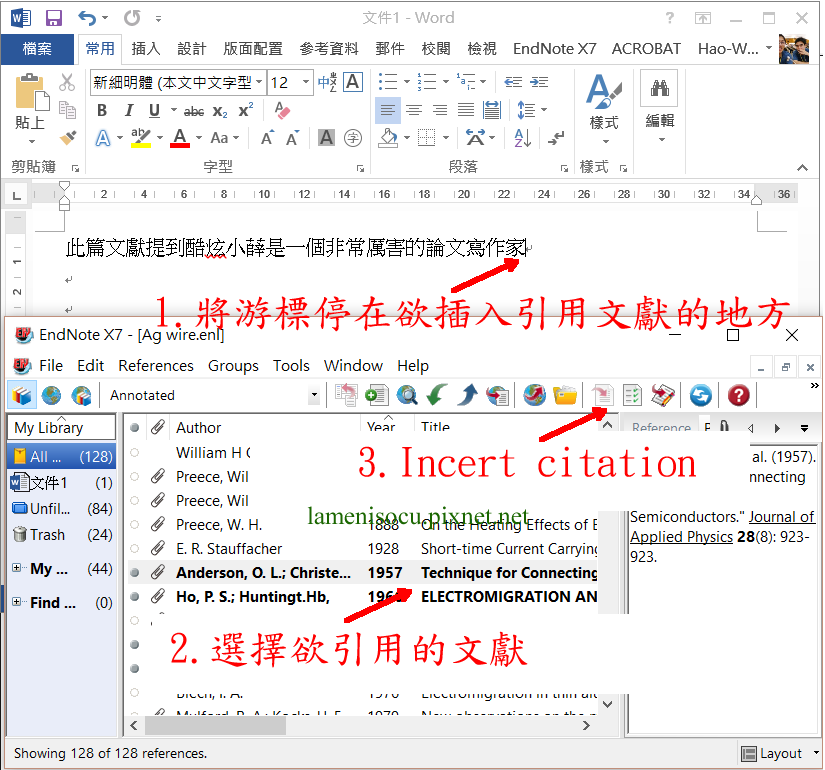Click the Online Search magnifier in EndNote
Screen dimensions: 825x770
pyautogui.click(x=407, y=395)
